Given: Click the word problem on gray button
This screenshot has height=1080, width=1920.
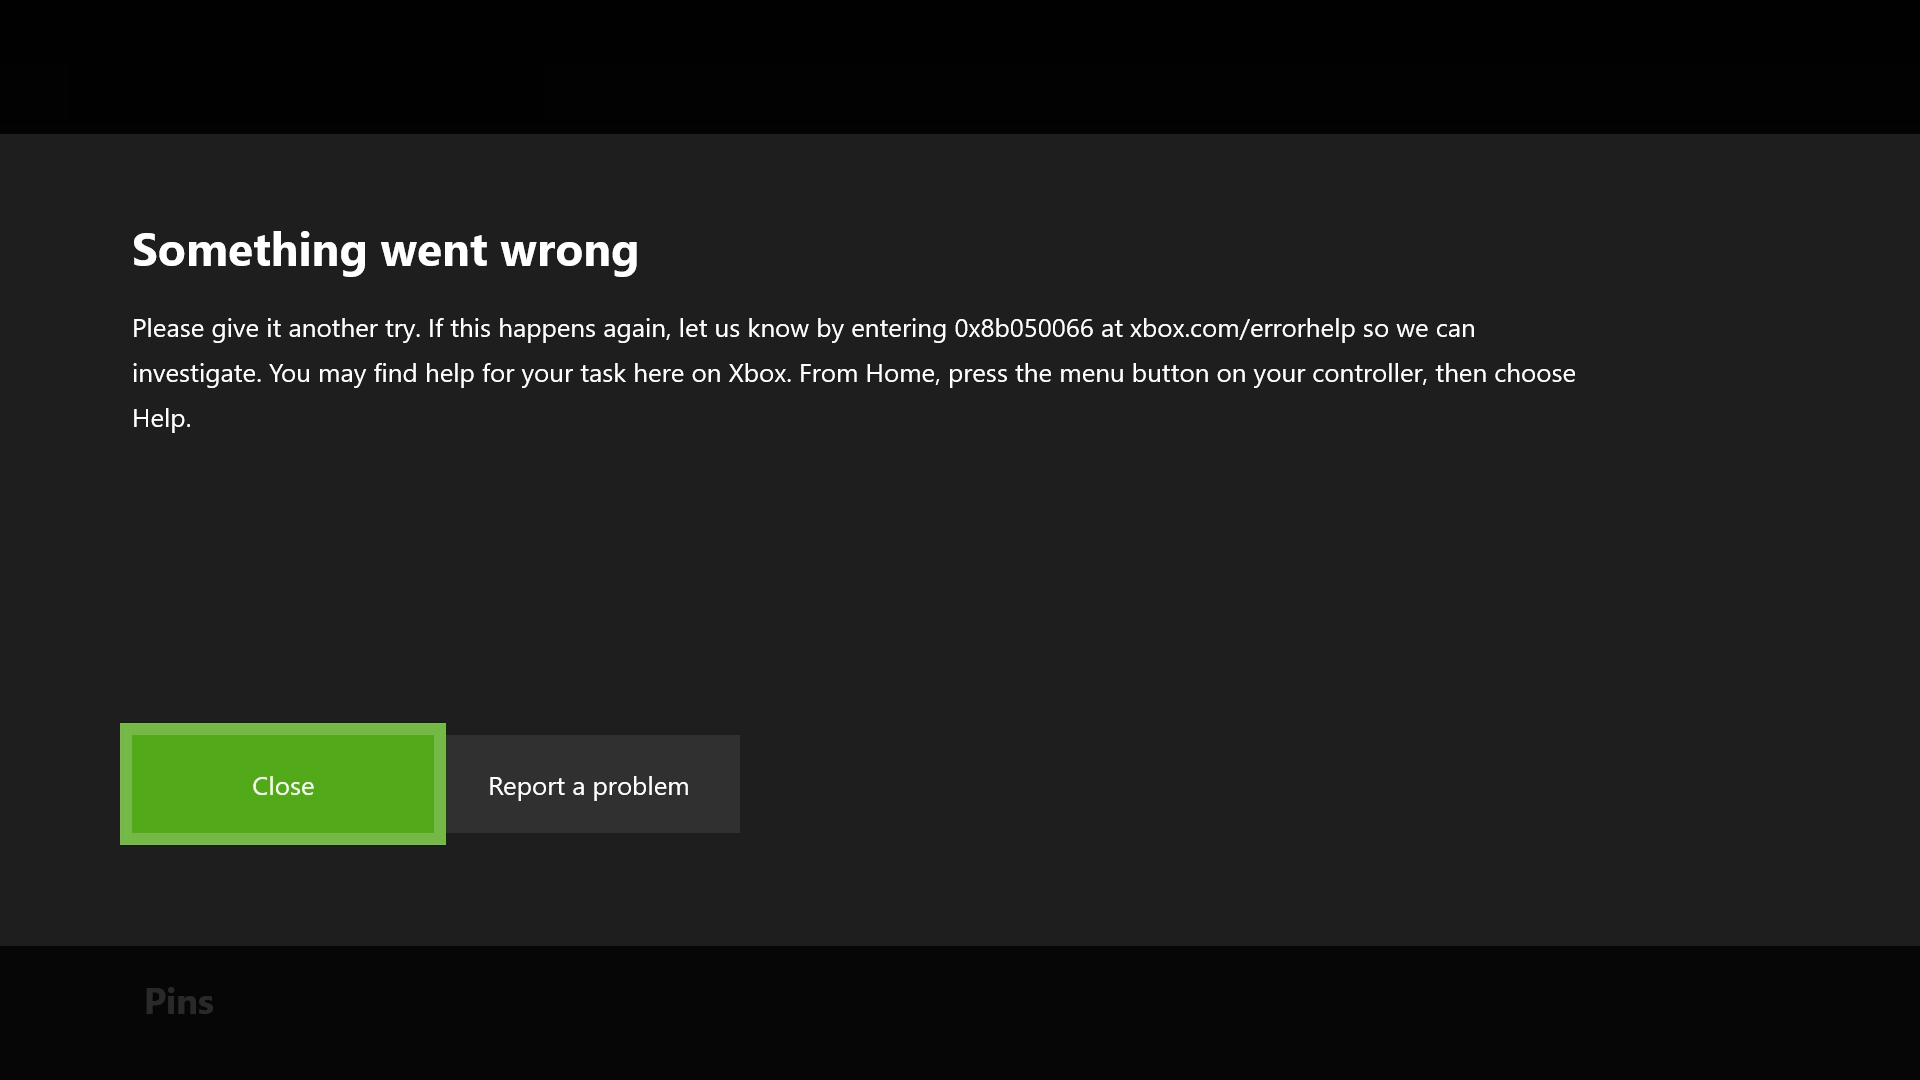Looking at the screenshot, I should pyautogui.click(x=640, y=786).
